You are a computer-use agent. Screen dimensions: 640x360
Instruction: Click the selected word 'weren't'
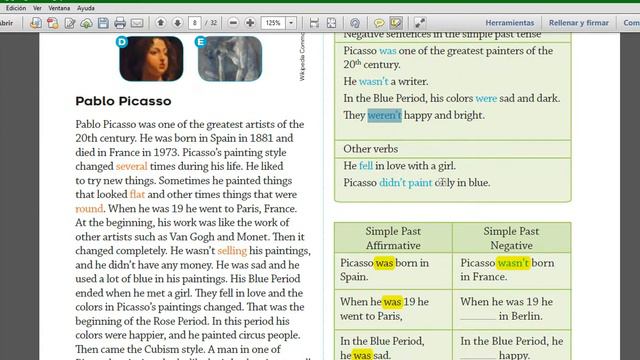point(384,116)
